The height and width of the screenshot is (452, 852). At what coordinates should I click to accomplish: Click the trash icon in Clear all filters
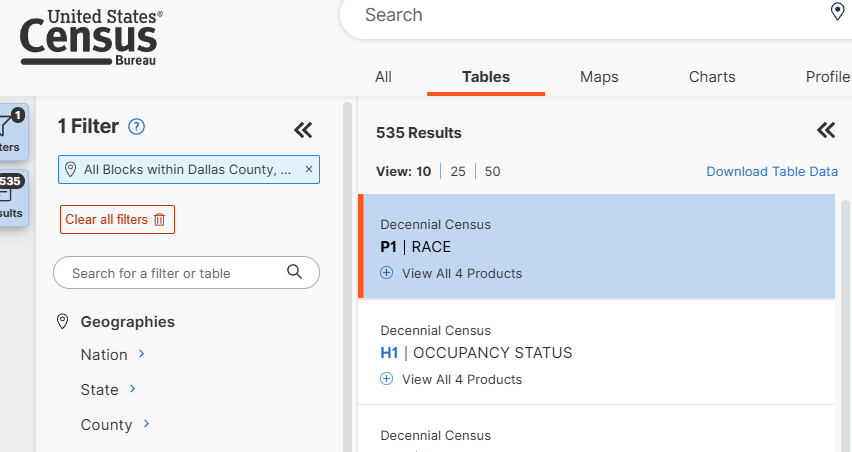click(159, 219)
